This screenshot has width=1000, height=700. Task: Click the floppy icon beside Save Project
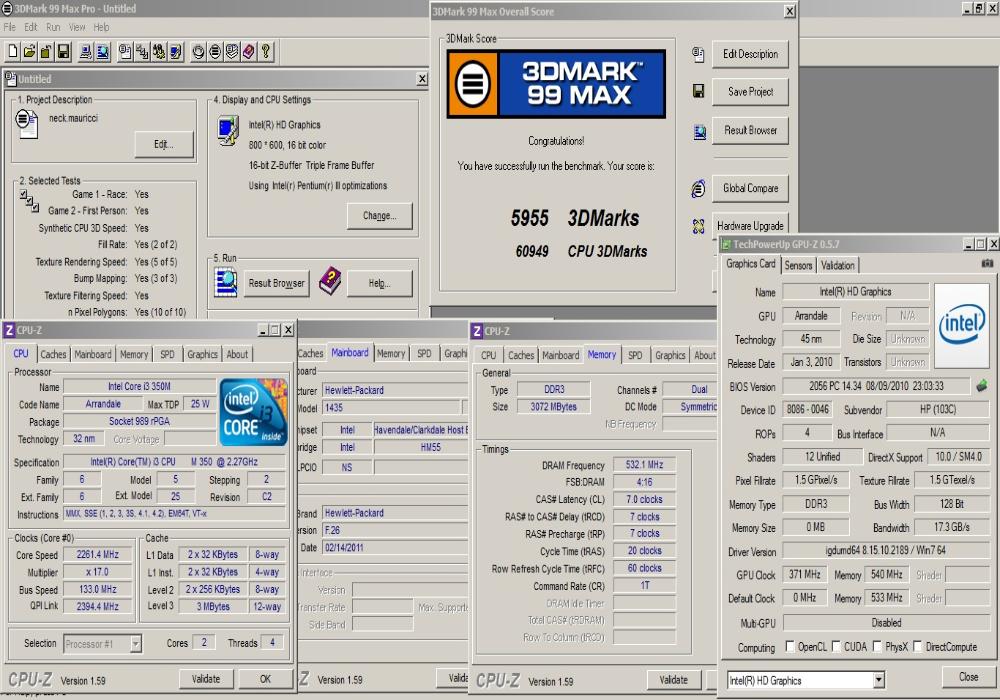pyautogui.click(x=698, y=92)
